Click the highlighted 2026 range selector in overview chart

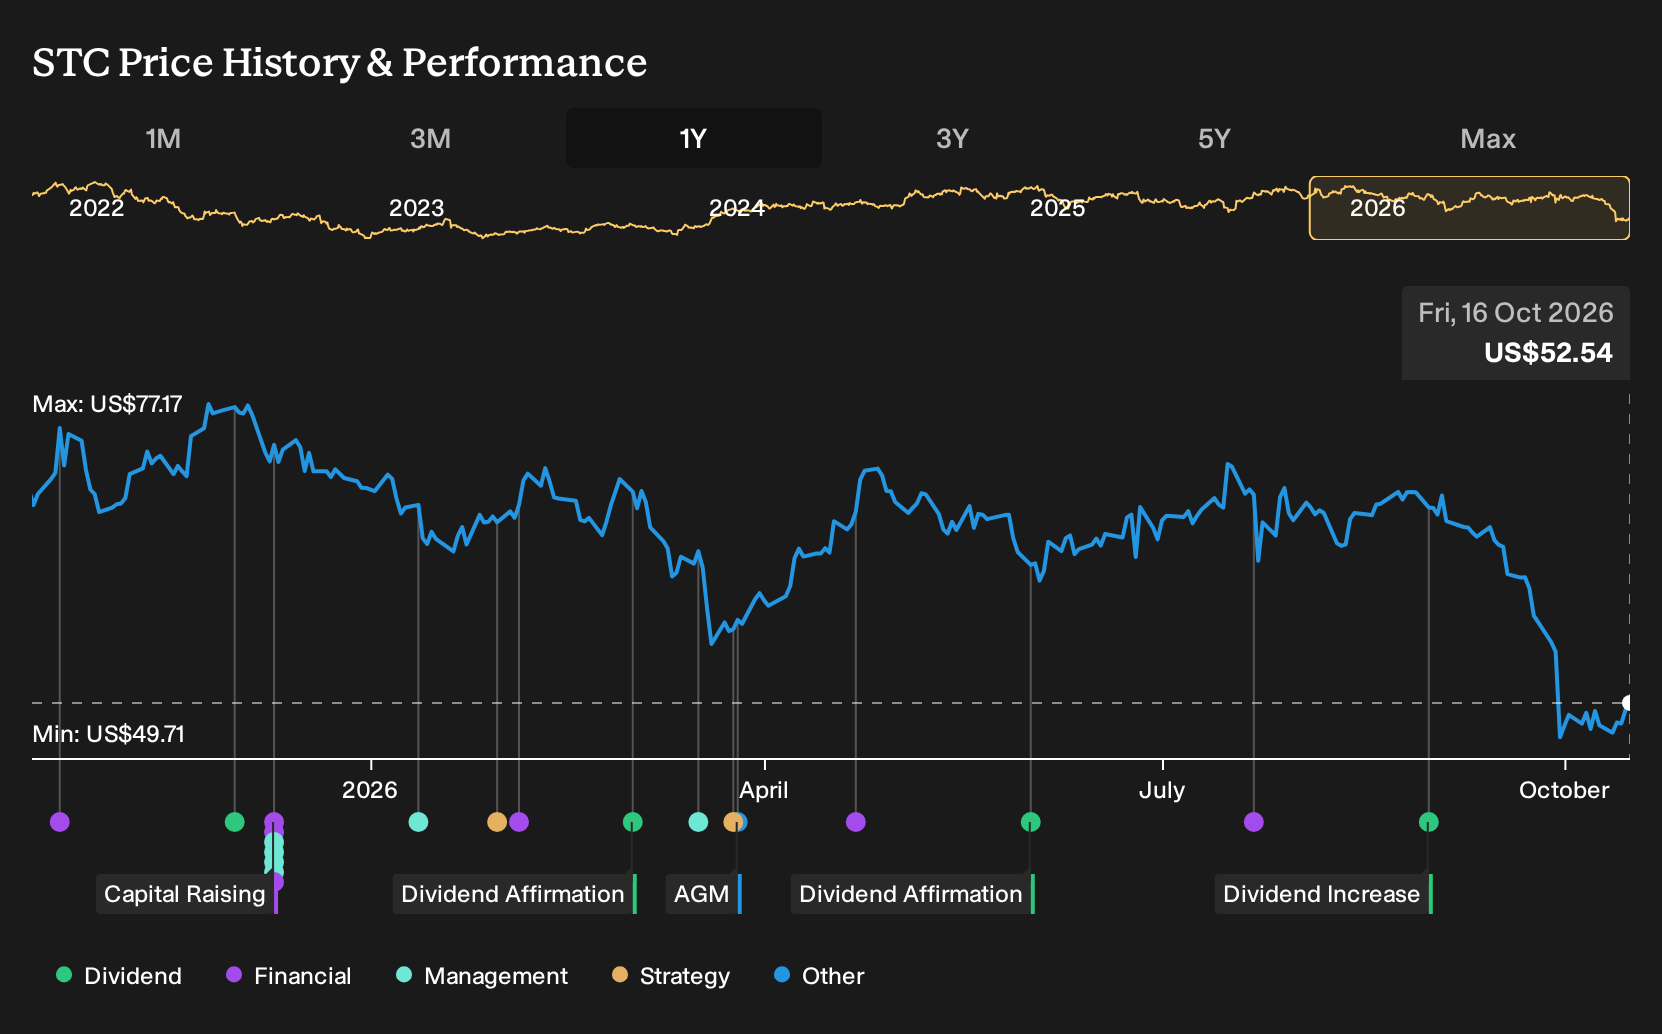[1469, 208]
